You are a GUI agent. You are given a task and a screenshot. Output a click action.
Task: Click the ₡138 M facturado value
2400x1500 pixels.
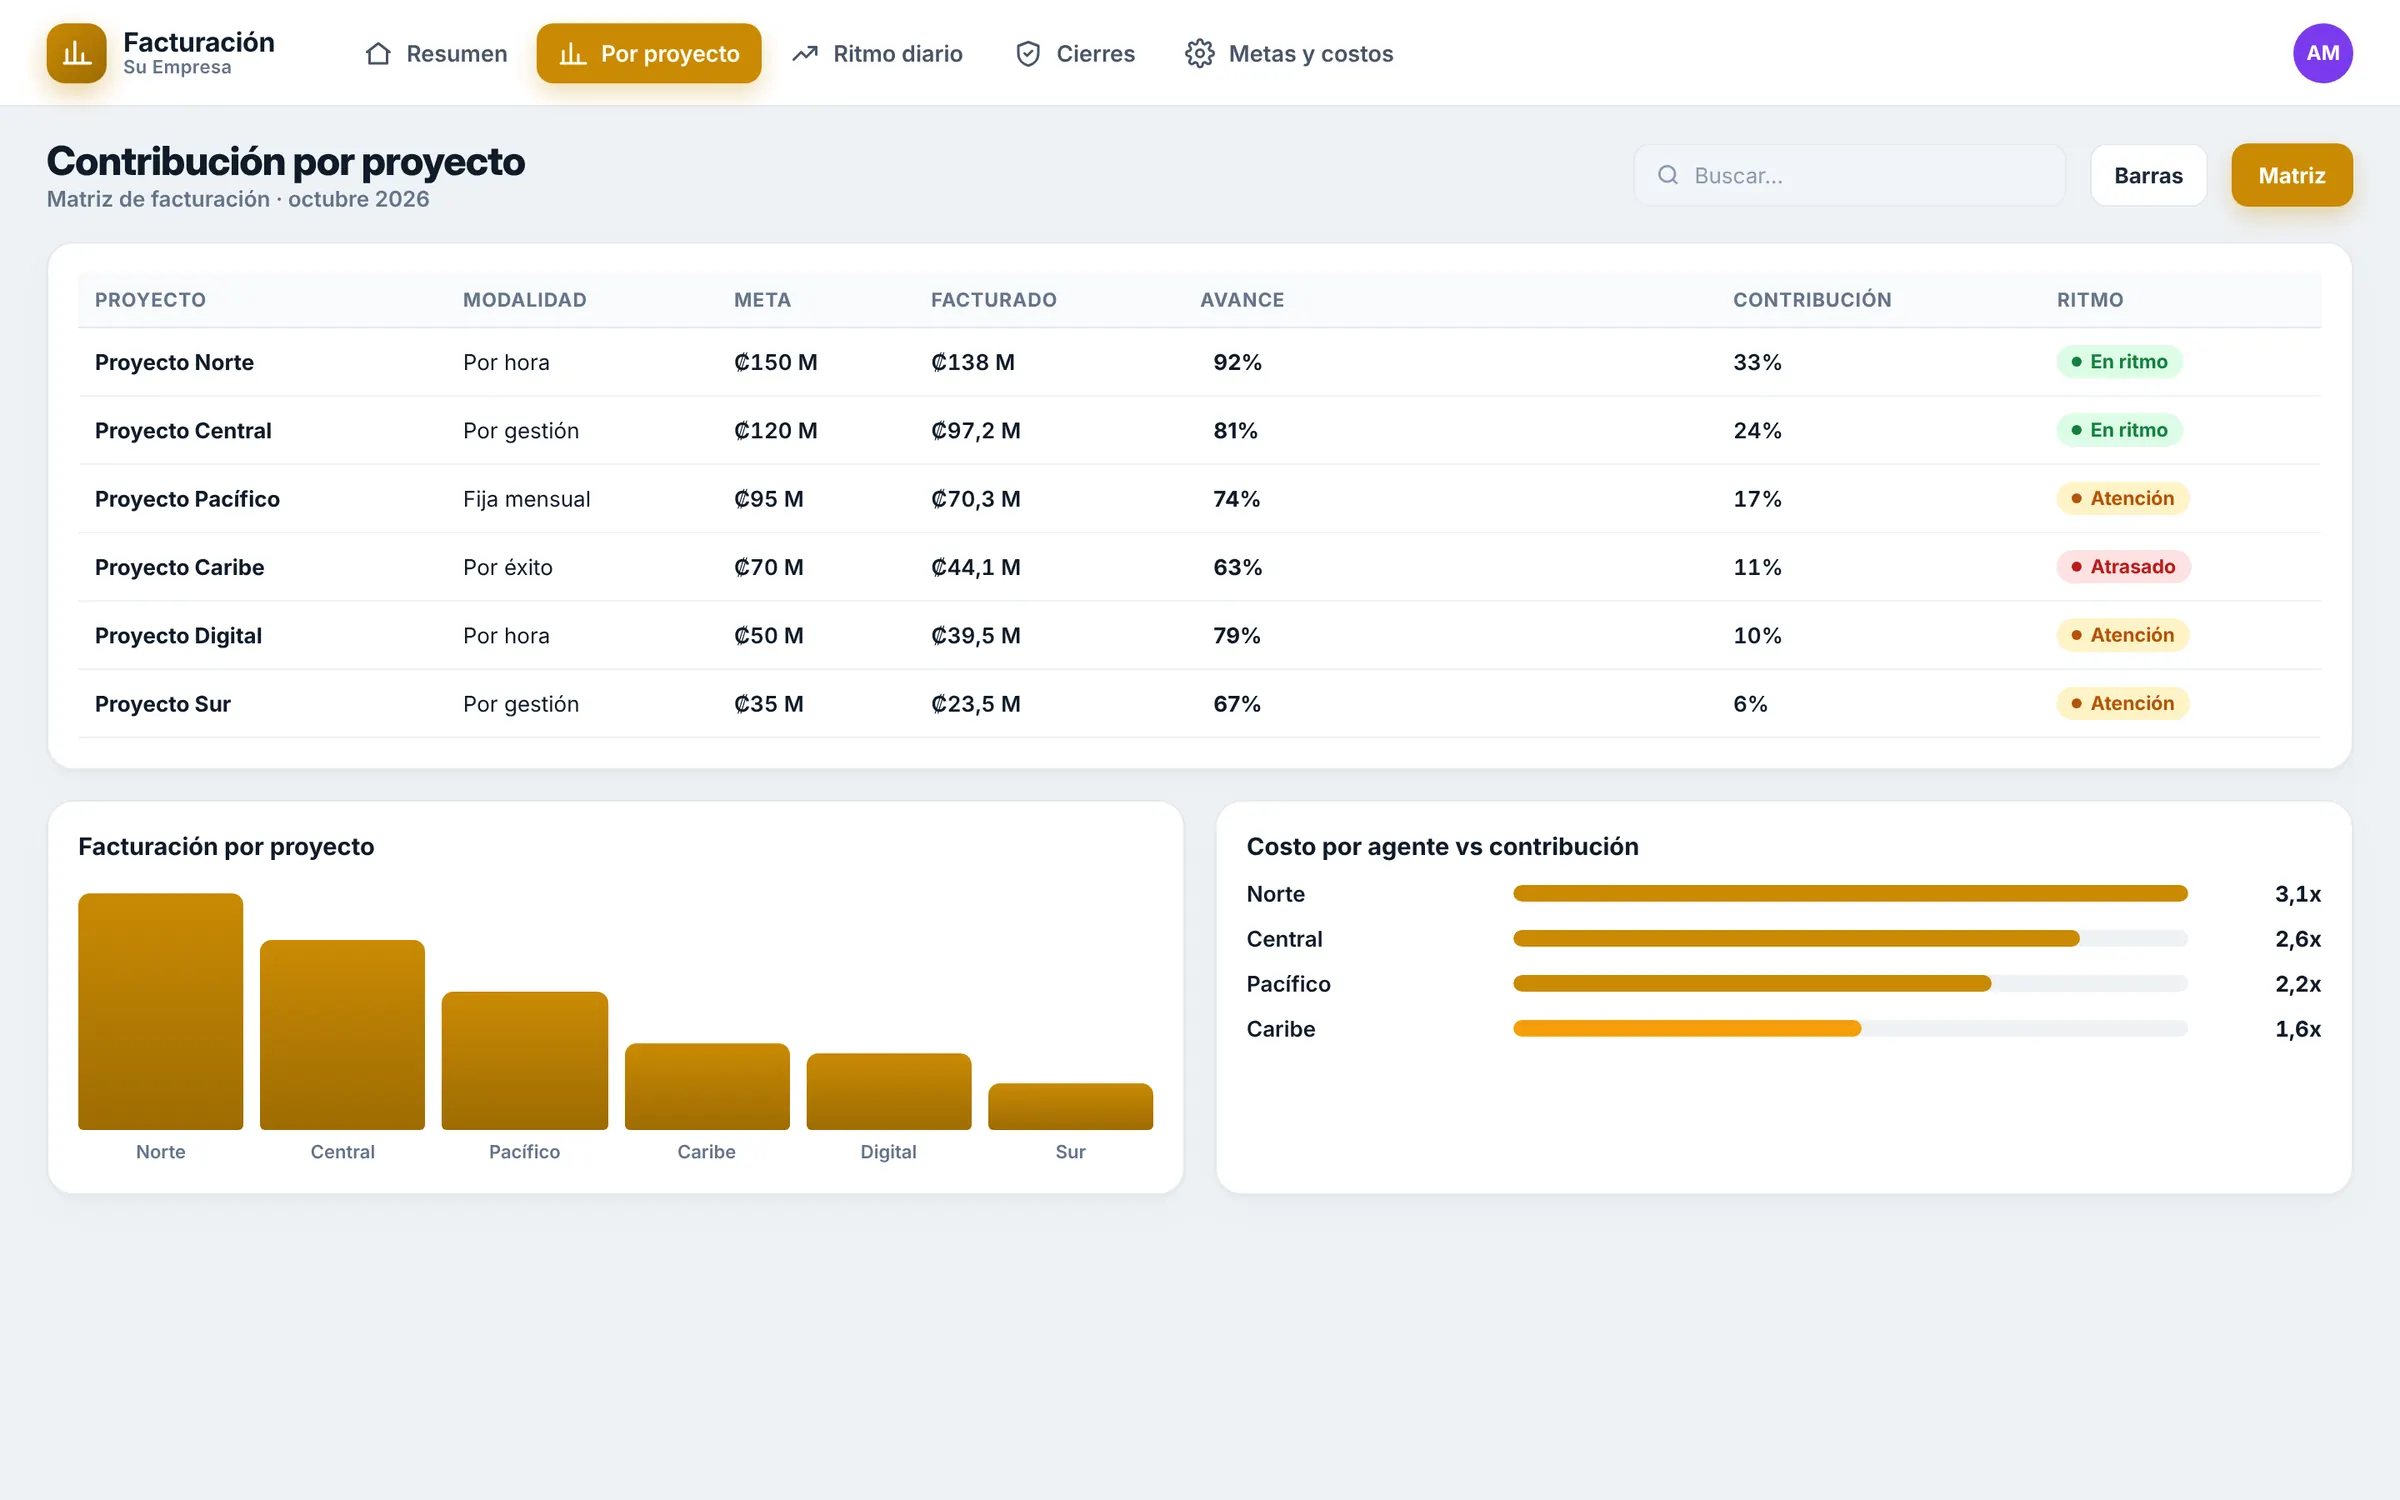(972, 362)
